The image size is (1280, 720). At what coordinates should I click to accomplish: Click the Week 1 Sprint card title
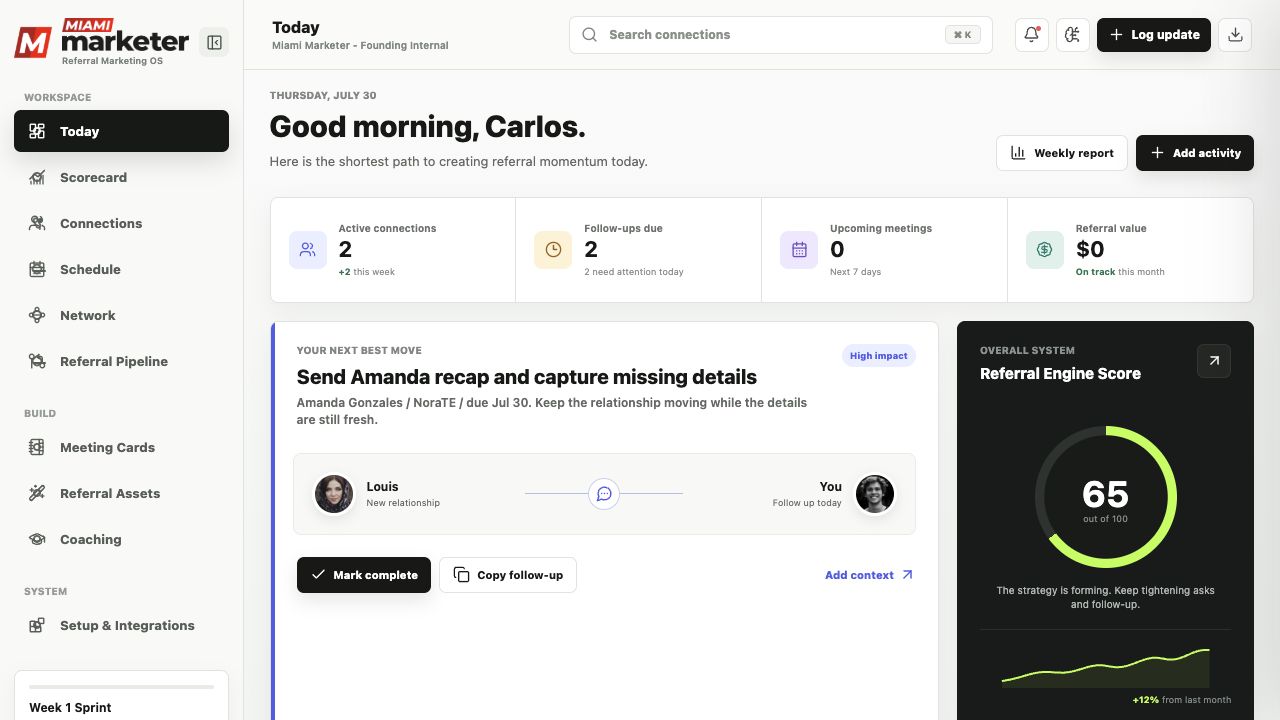(70, 707)
